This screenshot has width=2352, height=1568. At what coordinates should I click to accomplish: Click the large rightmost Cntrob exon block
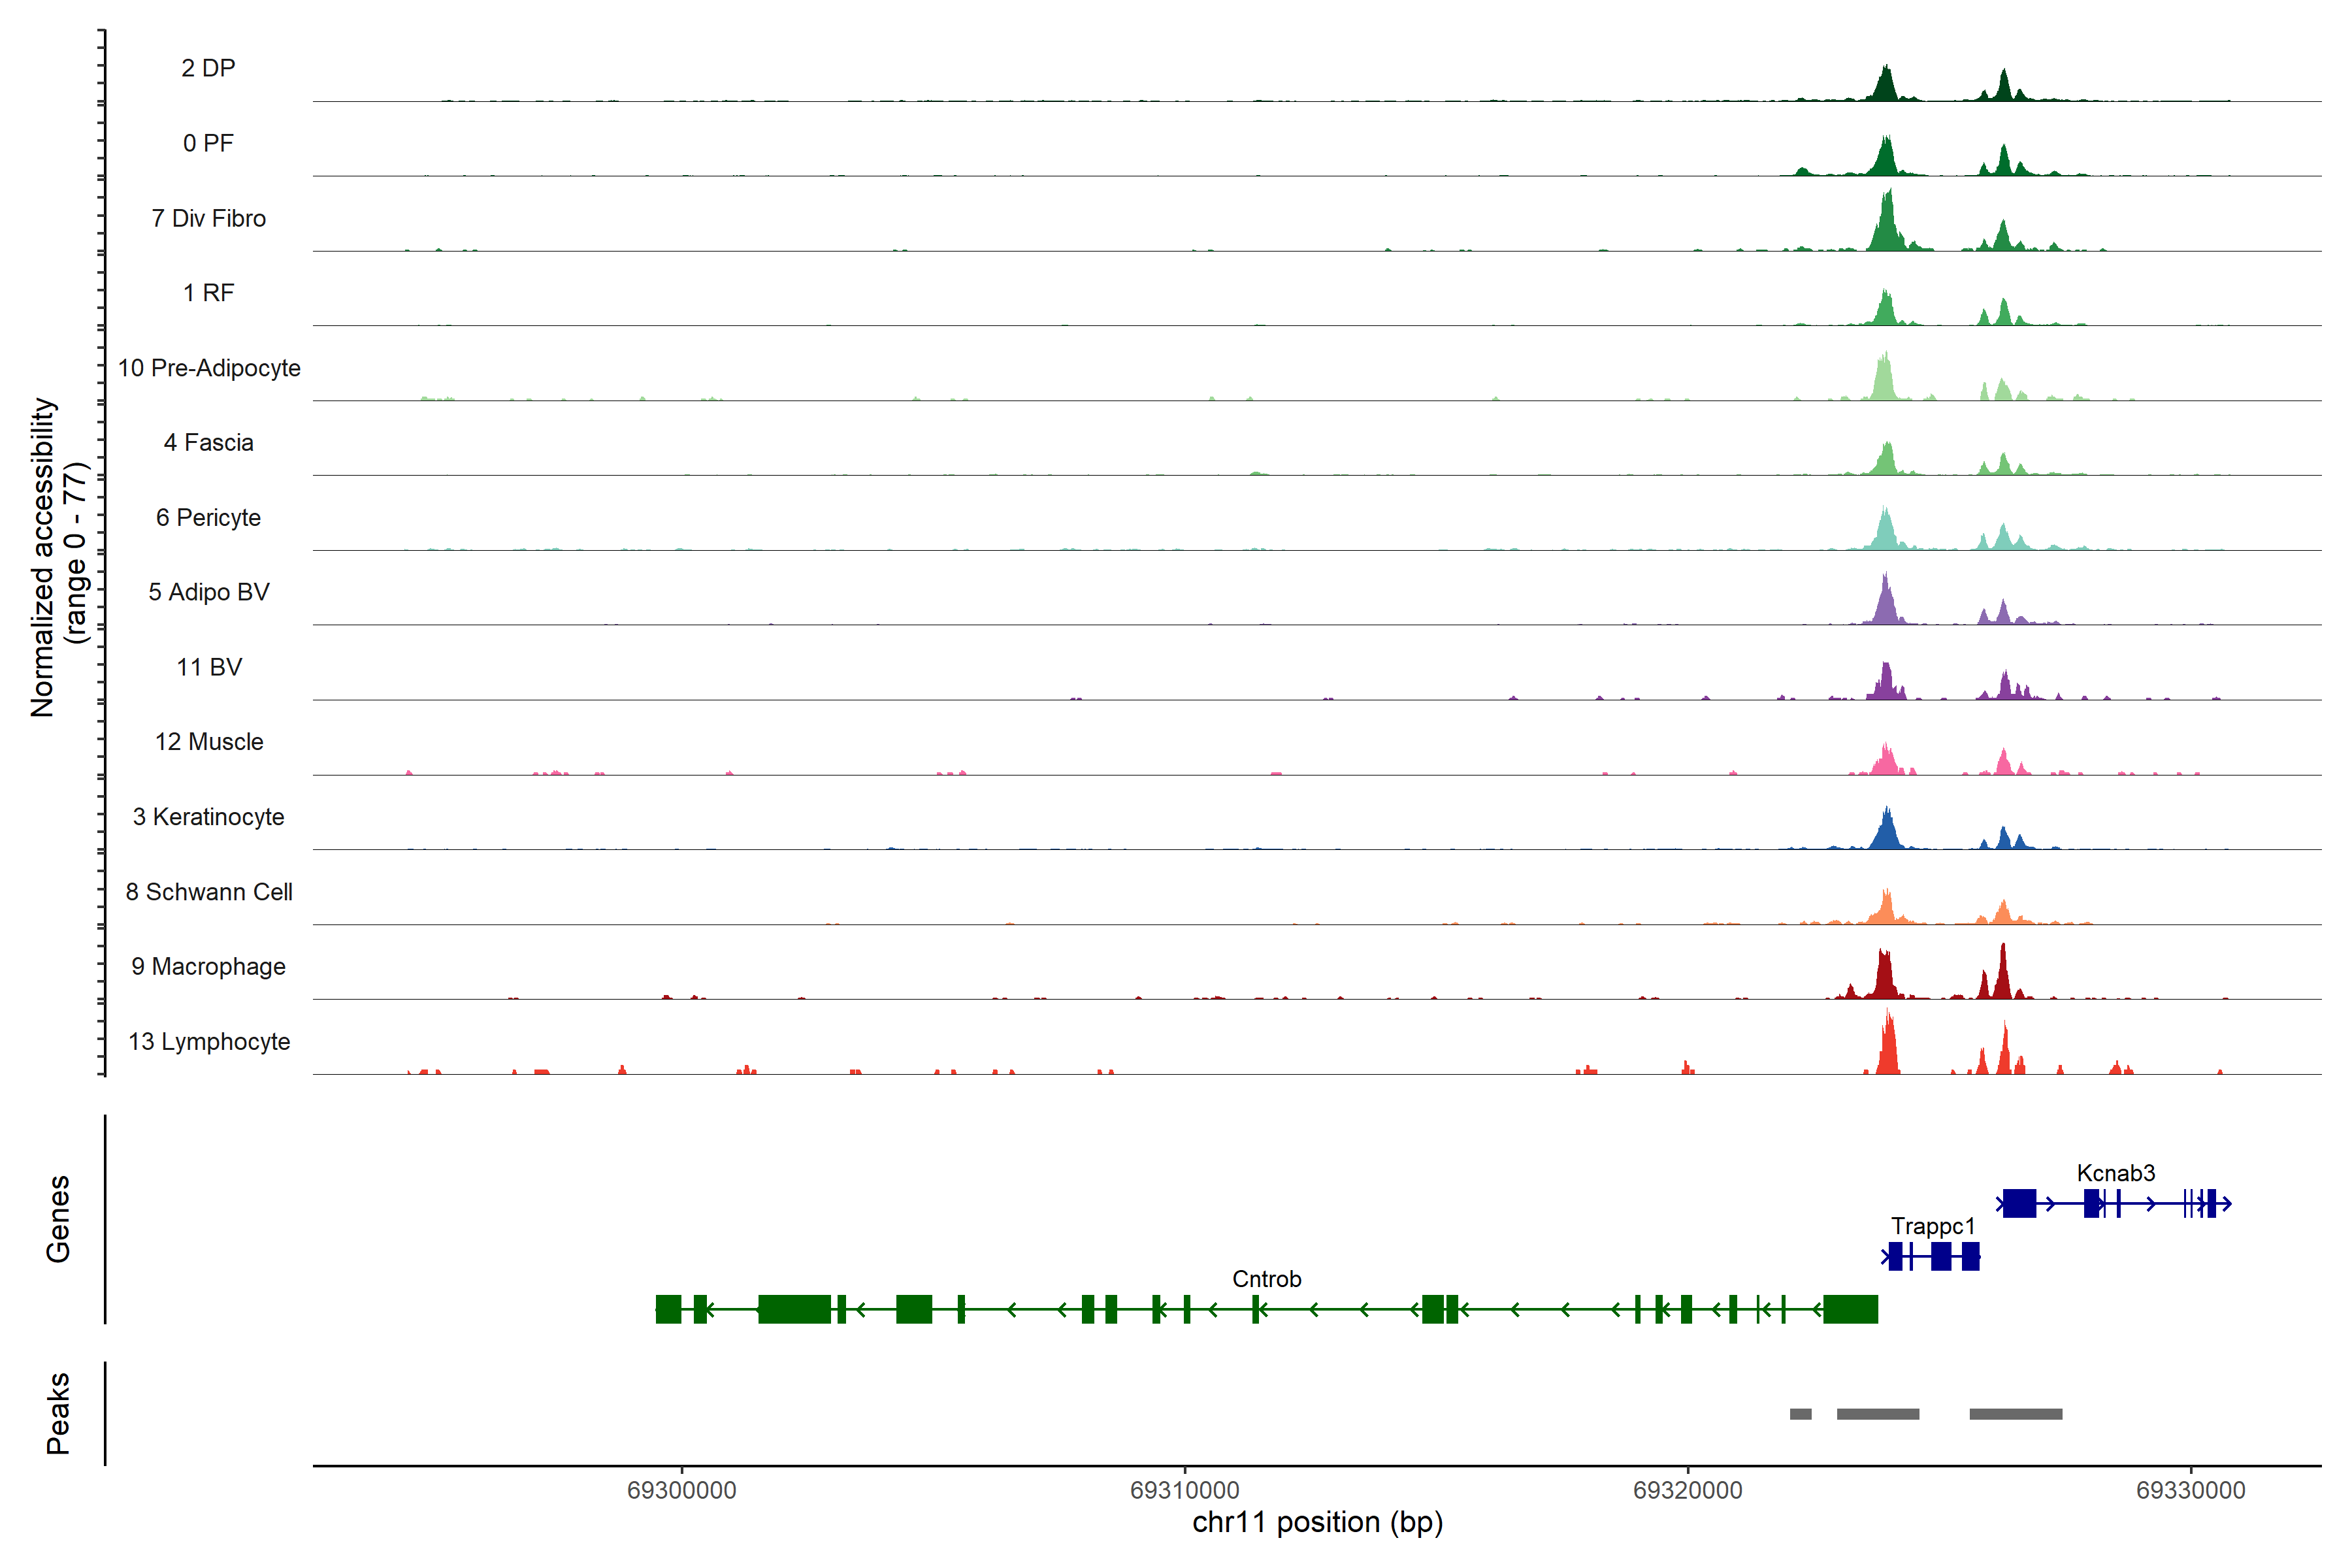tap(1850, 1309)
